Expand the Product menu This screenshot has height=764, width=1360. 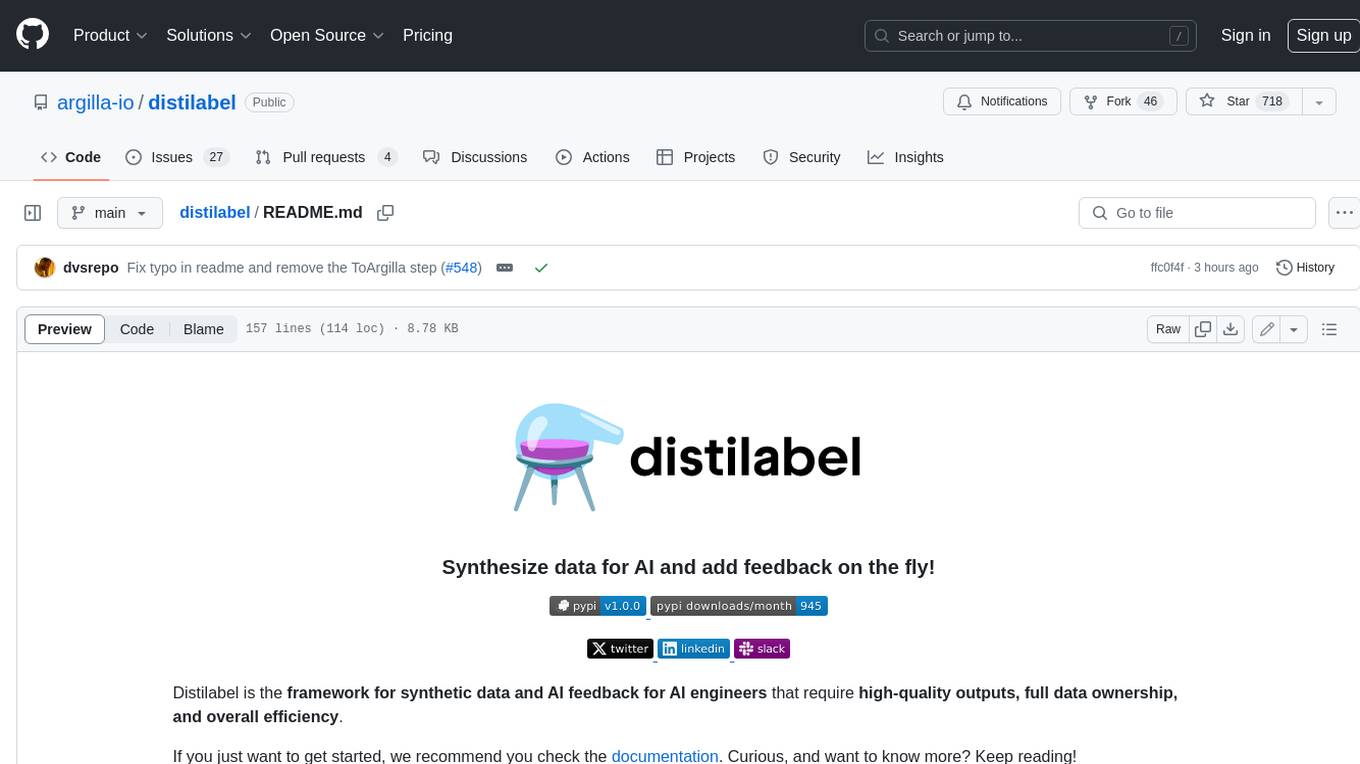(110, 35)
